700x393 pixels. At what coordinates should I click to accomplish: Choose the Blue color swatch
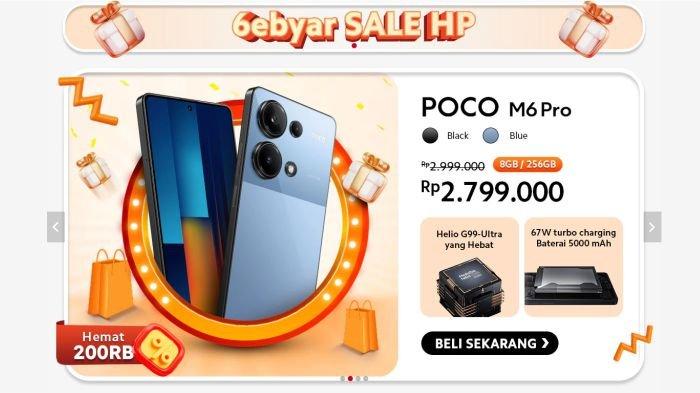[x=491, y=135]
